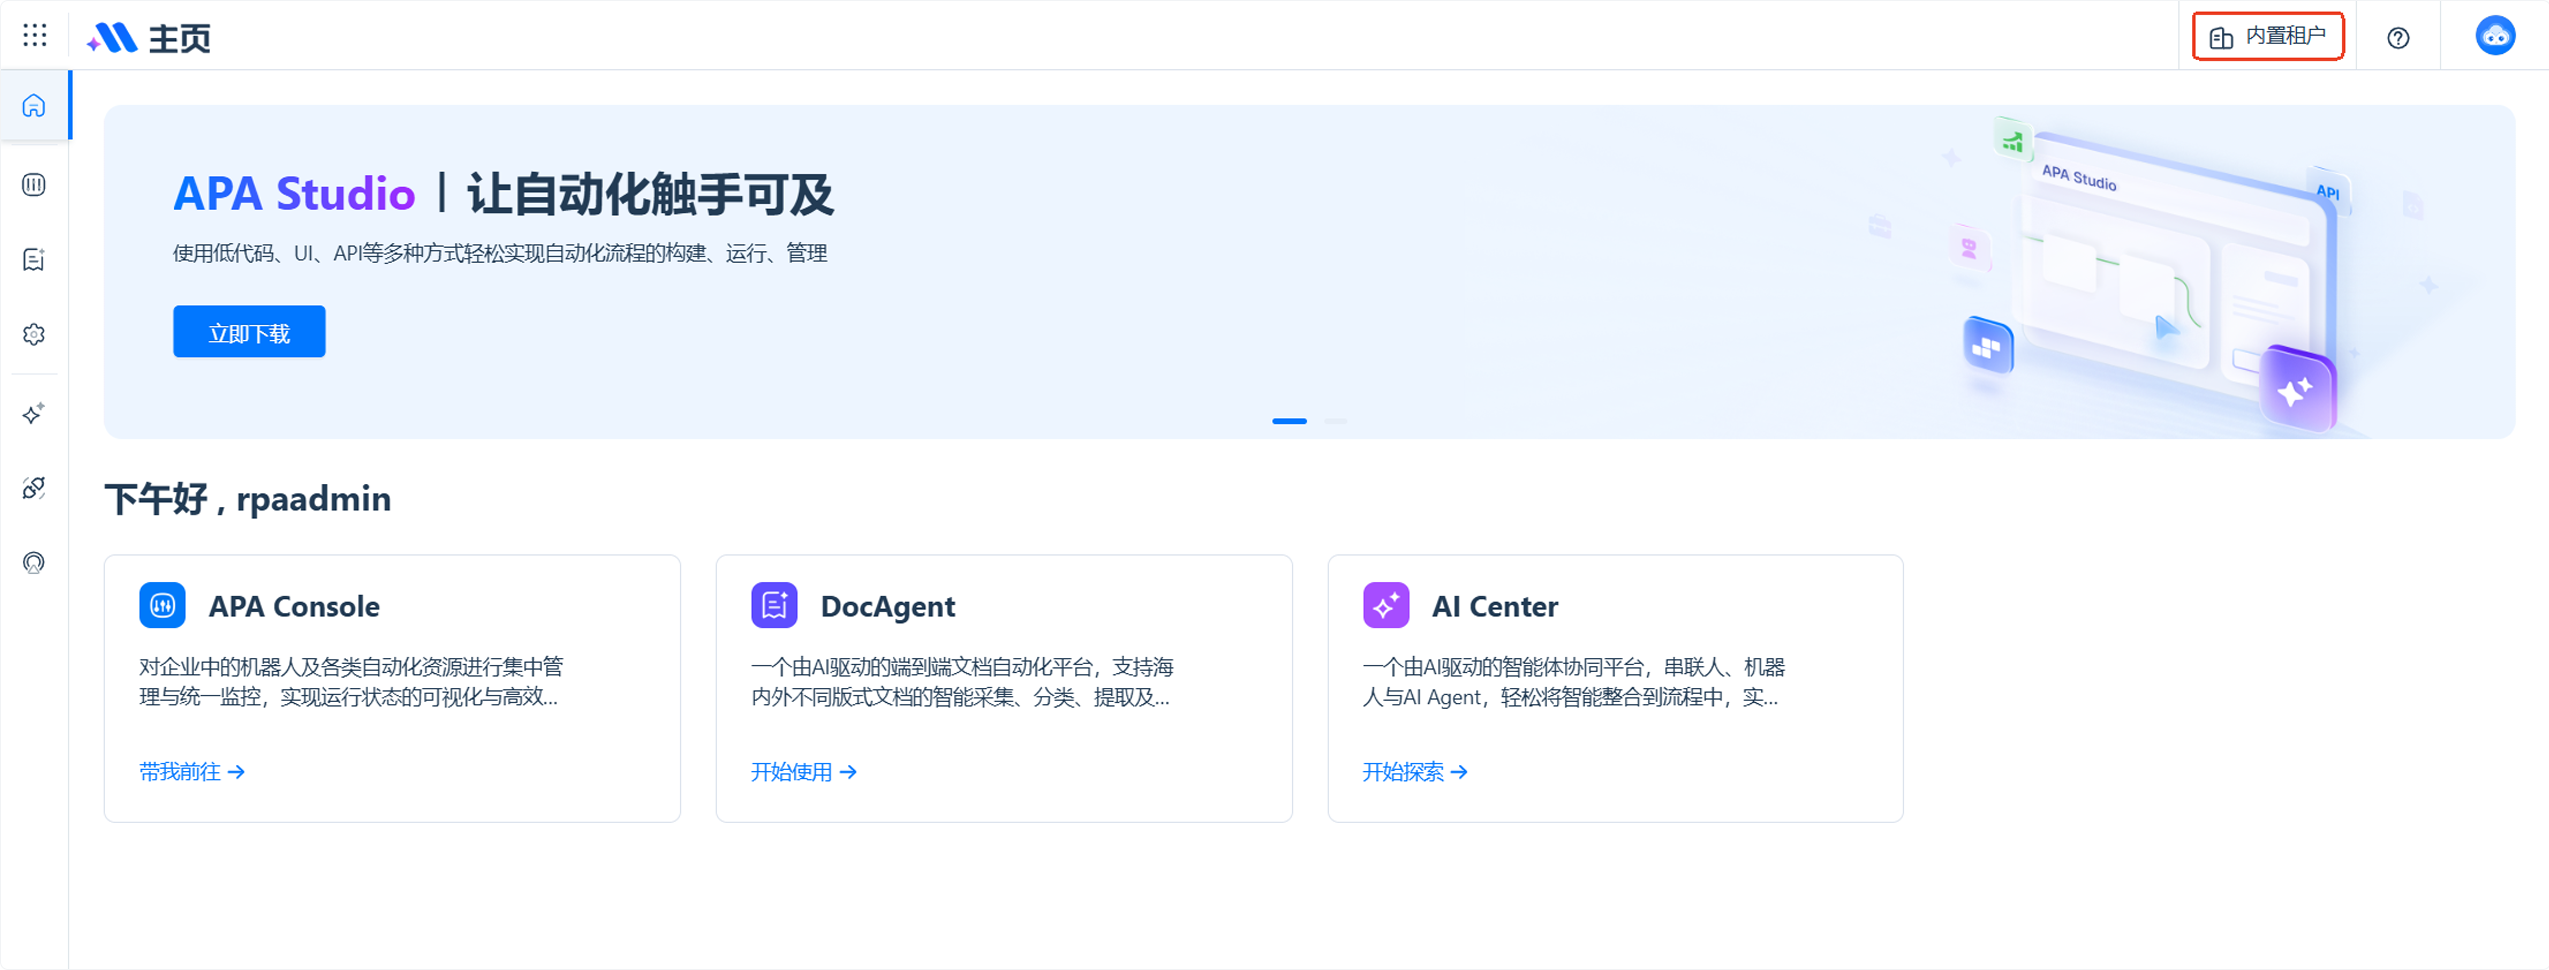
Task: Click the 开始探索 link under AI Center
Action: [1414, 772]
